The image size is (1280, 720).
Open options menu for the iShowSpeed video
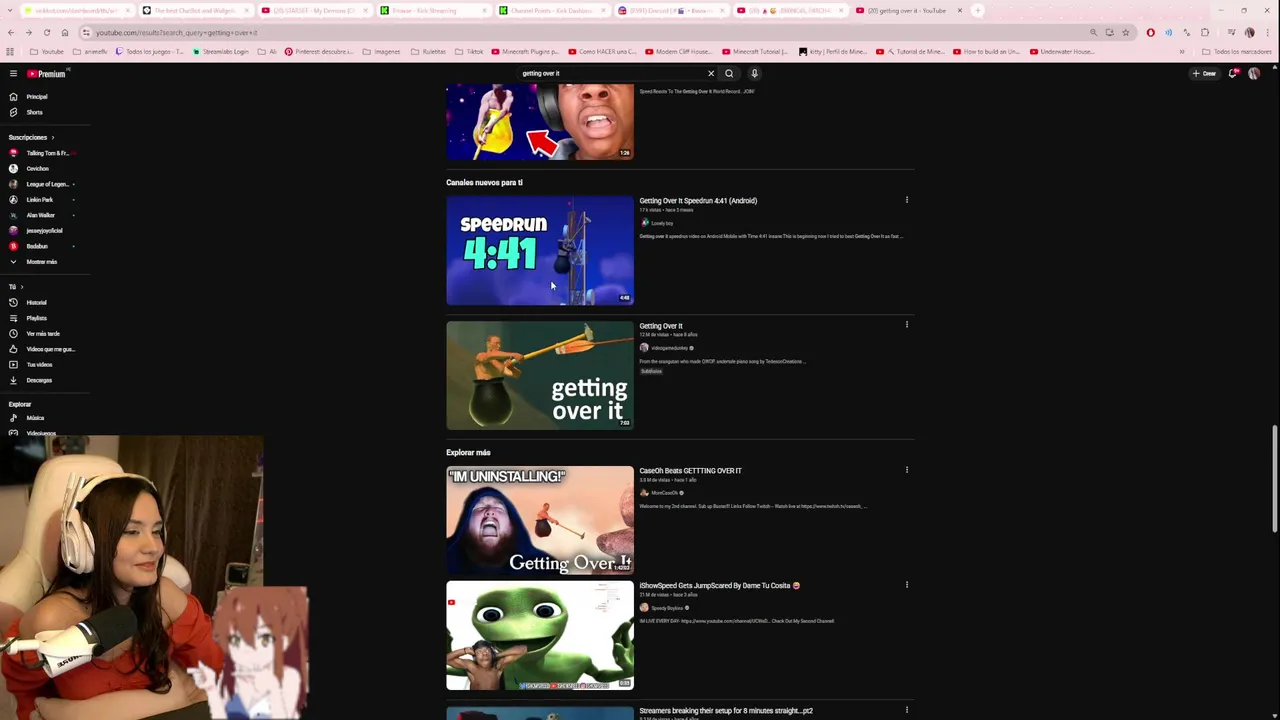click(x=907, y=585)
